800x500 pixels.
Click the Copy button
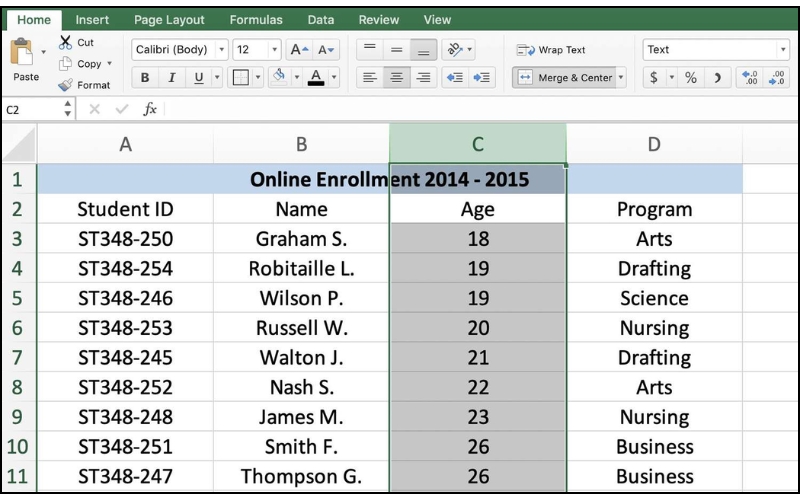(x=86, y=64)
